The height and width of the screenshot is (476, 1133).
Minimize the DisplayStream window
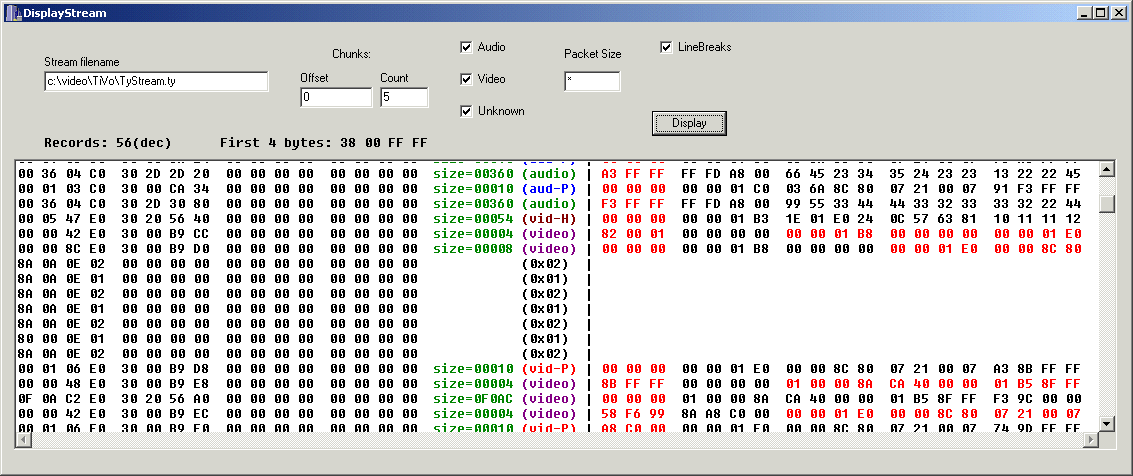[1085, 13]
